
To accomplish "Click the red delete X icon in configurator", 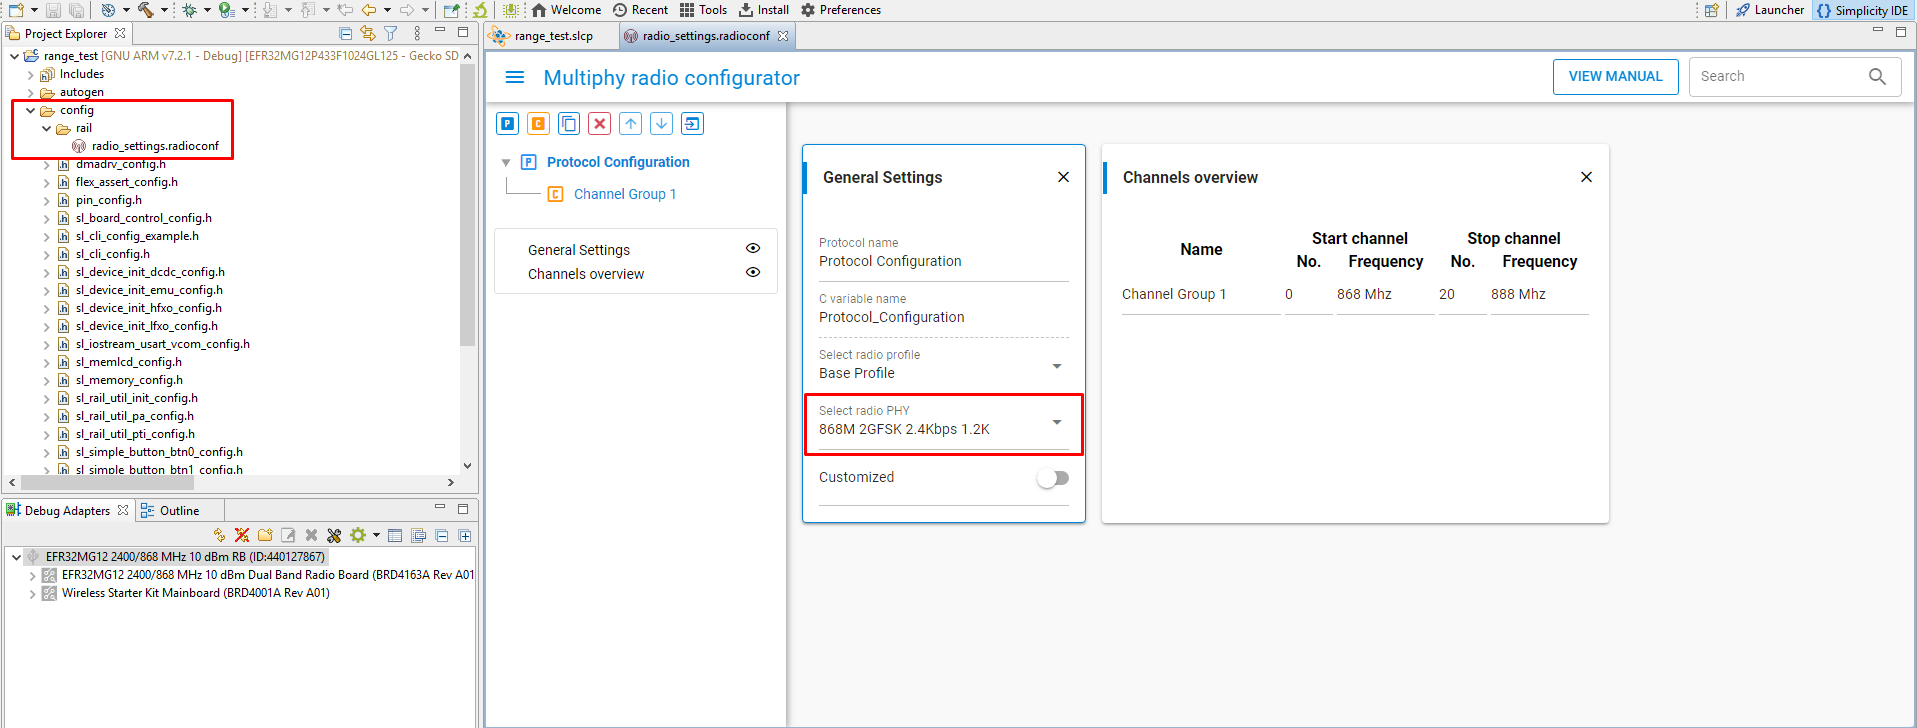I will (x=599, y=124).
